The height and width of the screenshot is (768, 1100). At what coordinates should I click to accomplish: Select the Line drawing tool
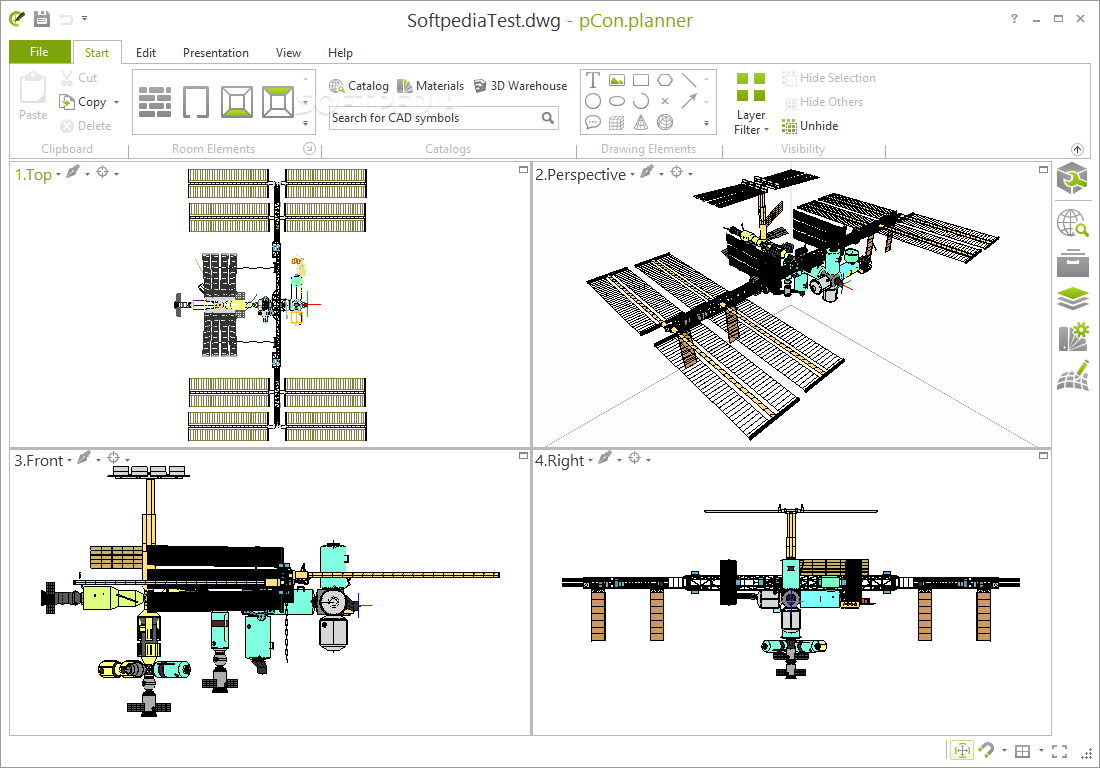point(689,80)
